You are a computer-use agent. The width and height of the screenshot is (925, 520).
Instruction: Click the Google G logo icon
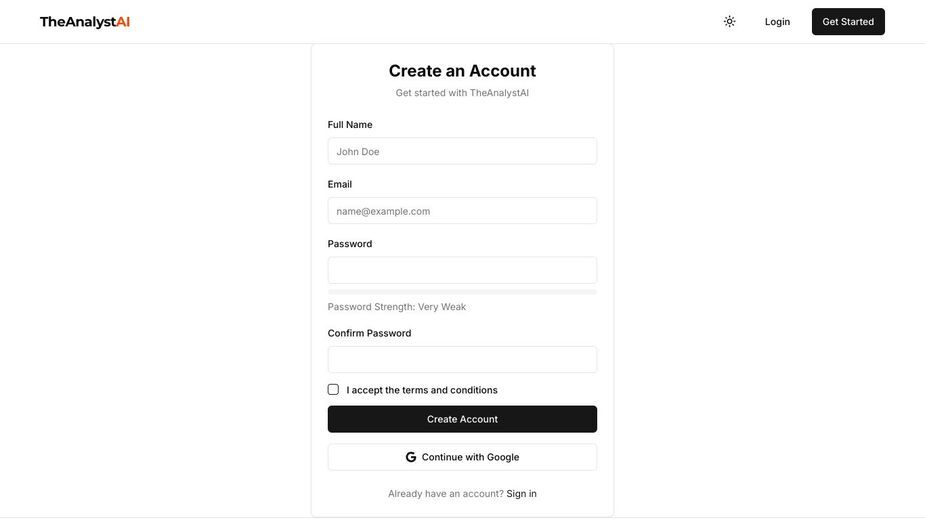411,457
